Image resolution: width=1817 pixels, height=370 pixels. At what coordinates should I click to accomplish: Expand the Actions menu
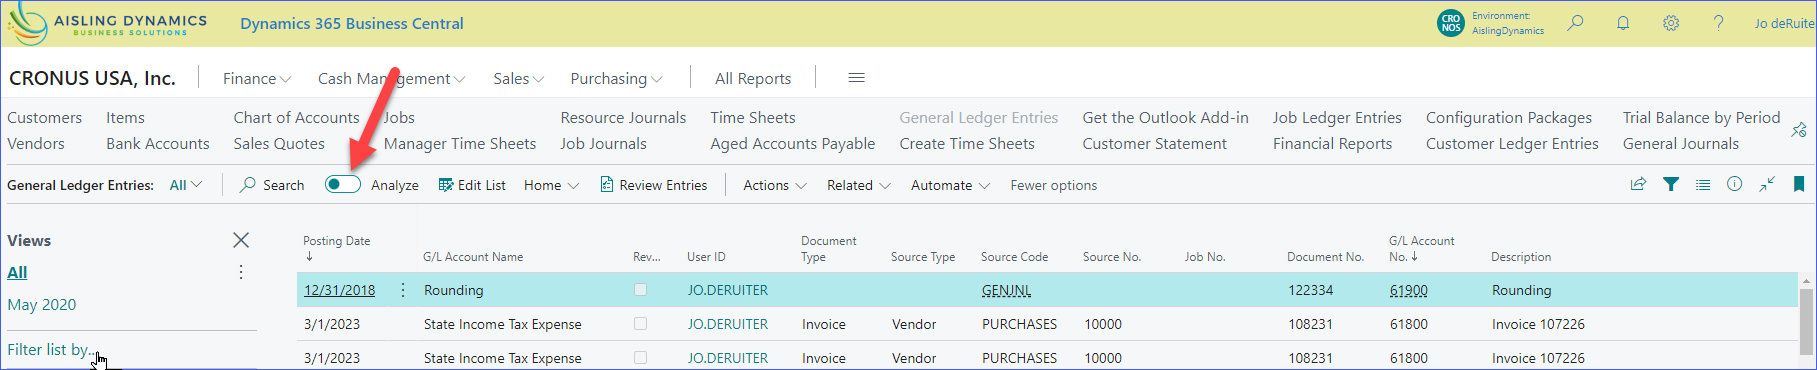click(x=775, y=185)
